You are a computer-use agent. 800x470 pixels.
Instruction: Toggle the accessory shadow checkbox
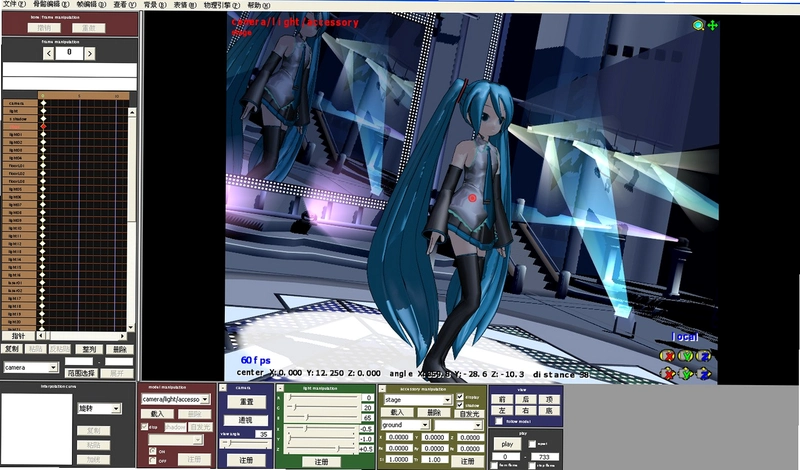(460, 405)
